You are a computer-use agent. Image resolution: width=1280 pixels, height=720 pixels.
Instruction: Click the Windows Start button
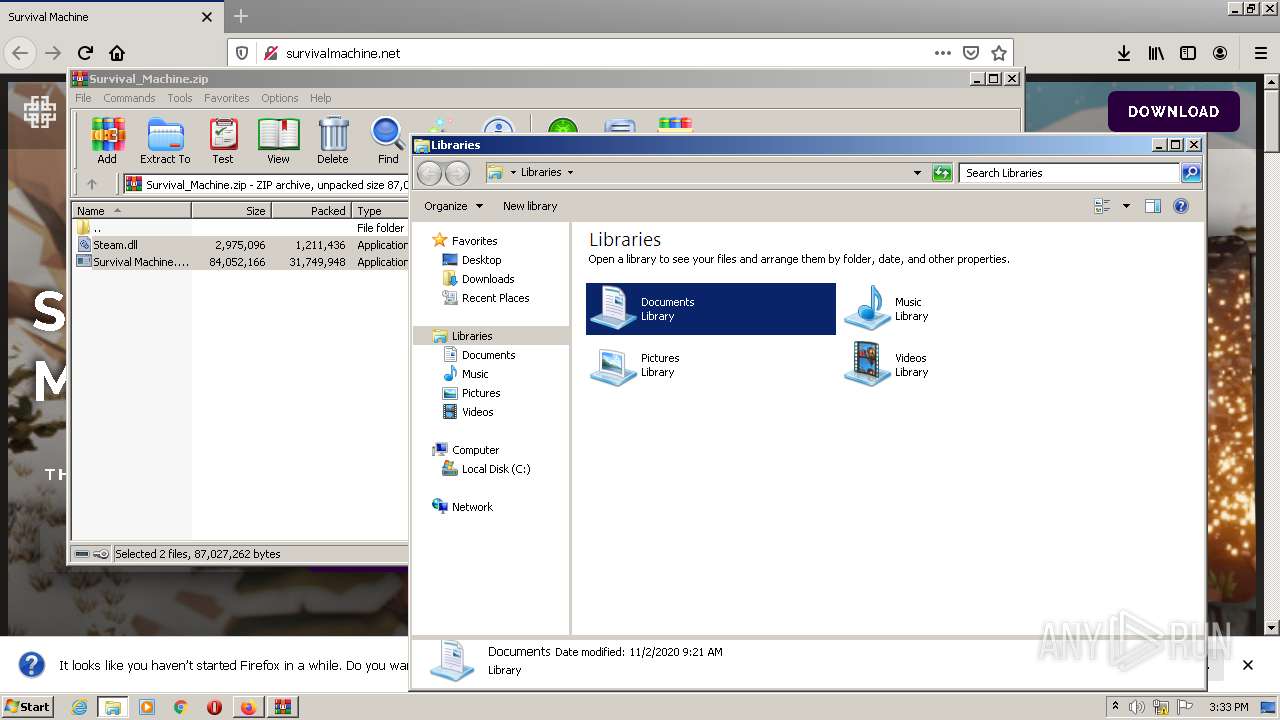click(27, 706)
